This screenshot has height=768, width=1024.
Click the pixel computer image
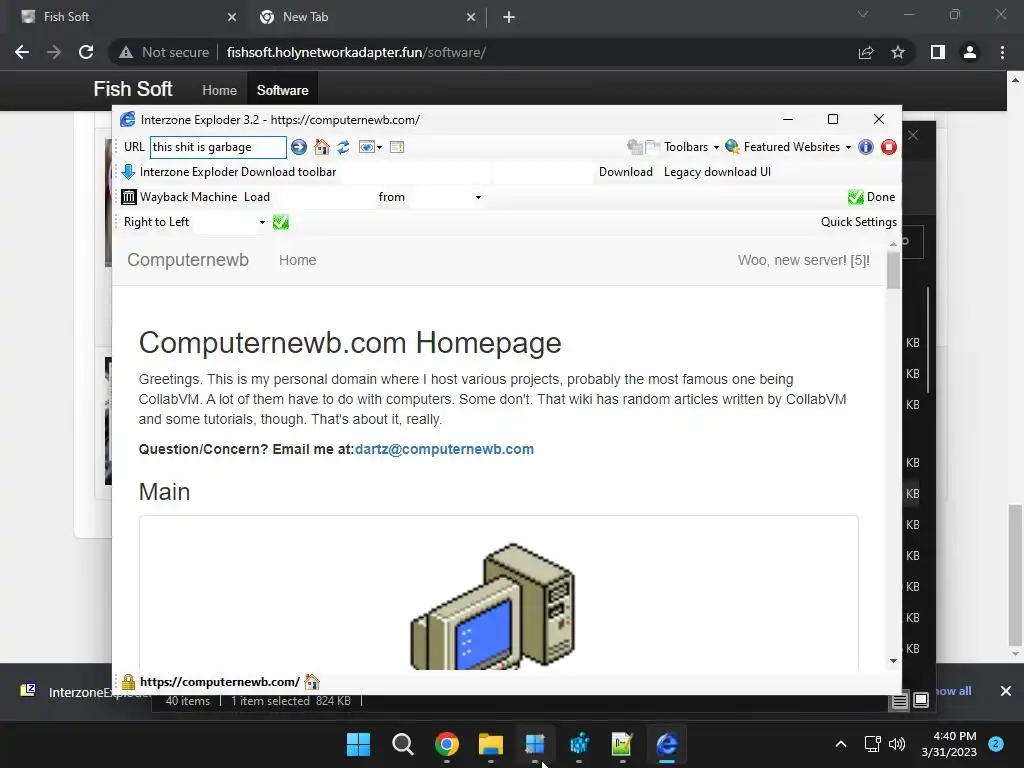(492, 606)
